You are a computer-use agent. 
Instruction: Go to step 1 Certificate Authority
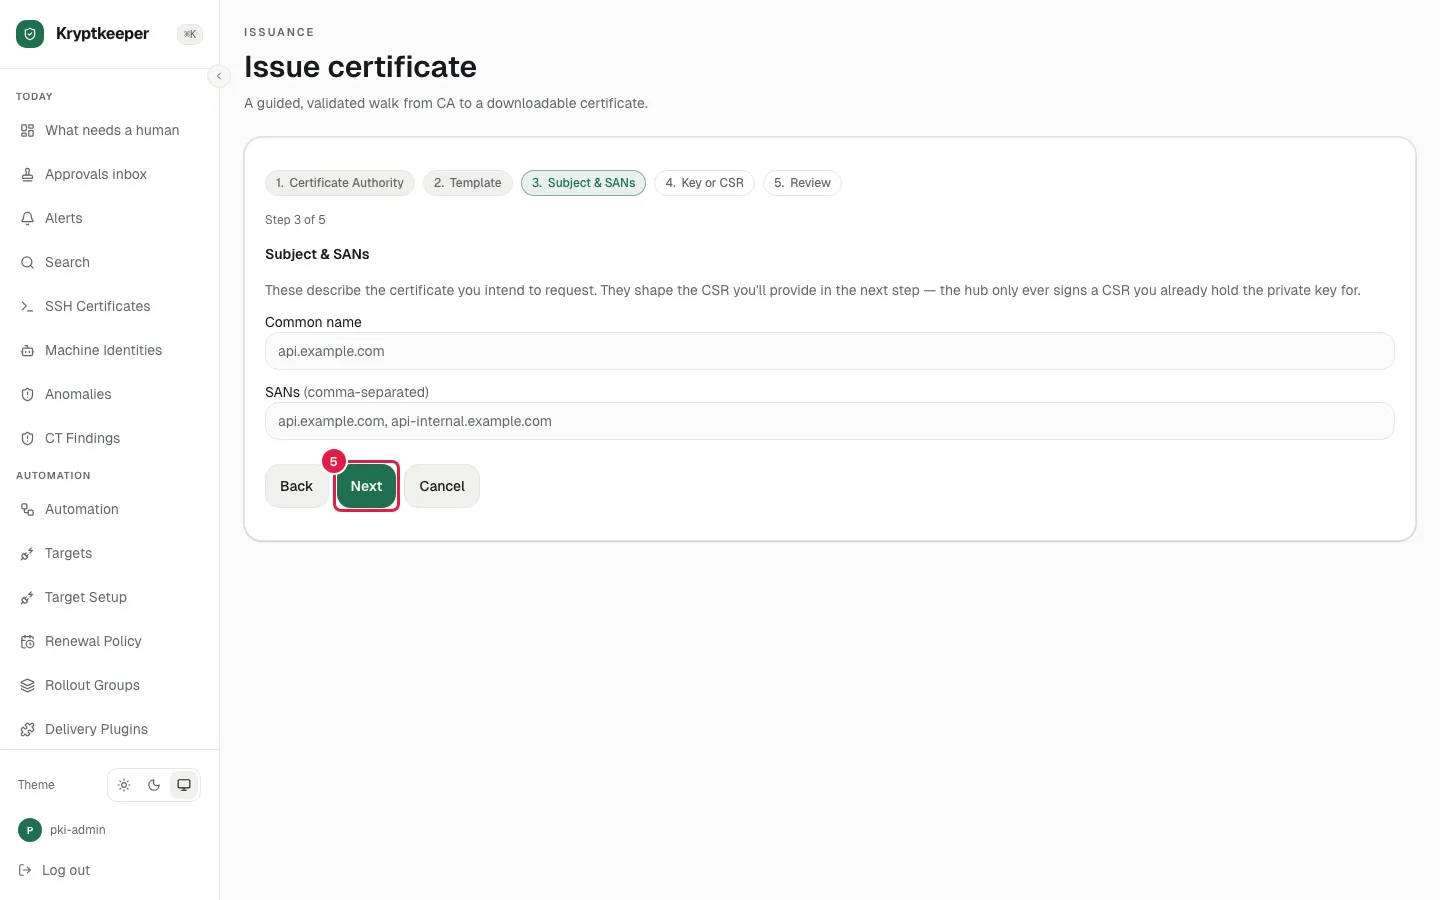[x=340, y=183]
